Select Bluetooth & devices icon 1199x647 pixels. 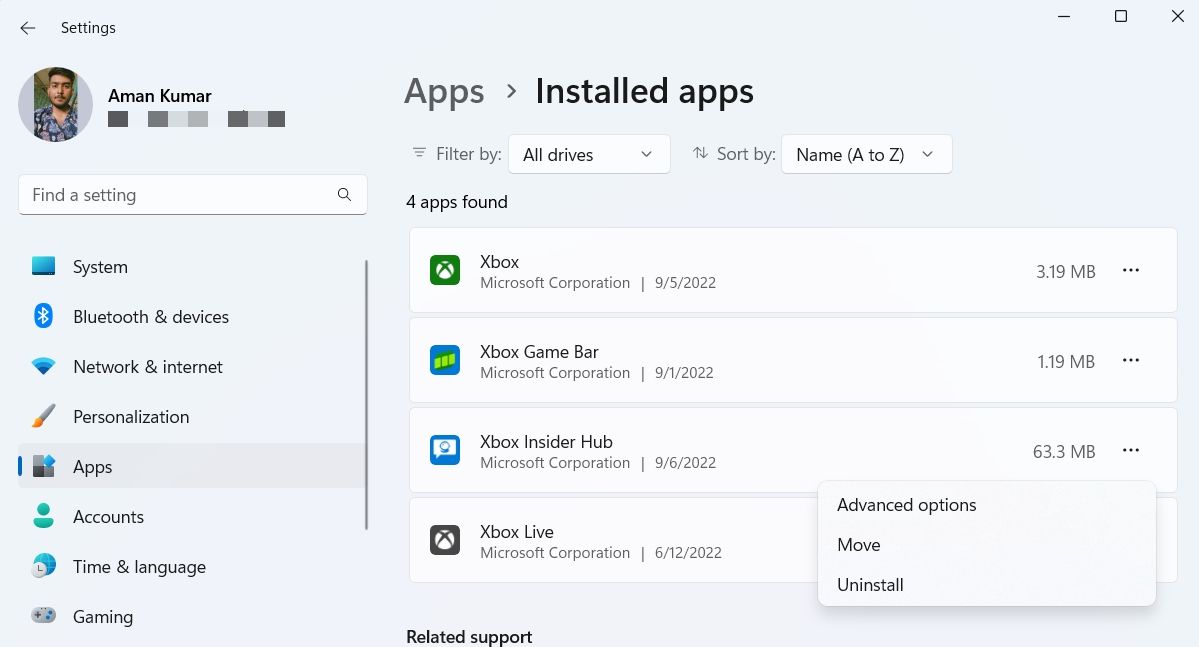tap(44, 316)
